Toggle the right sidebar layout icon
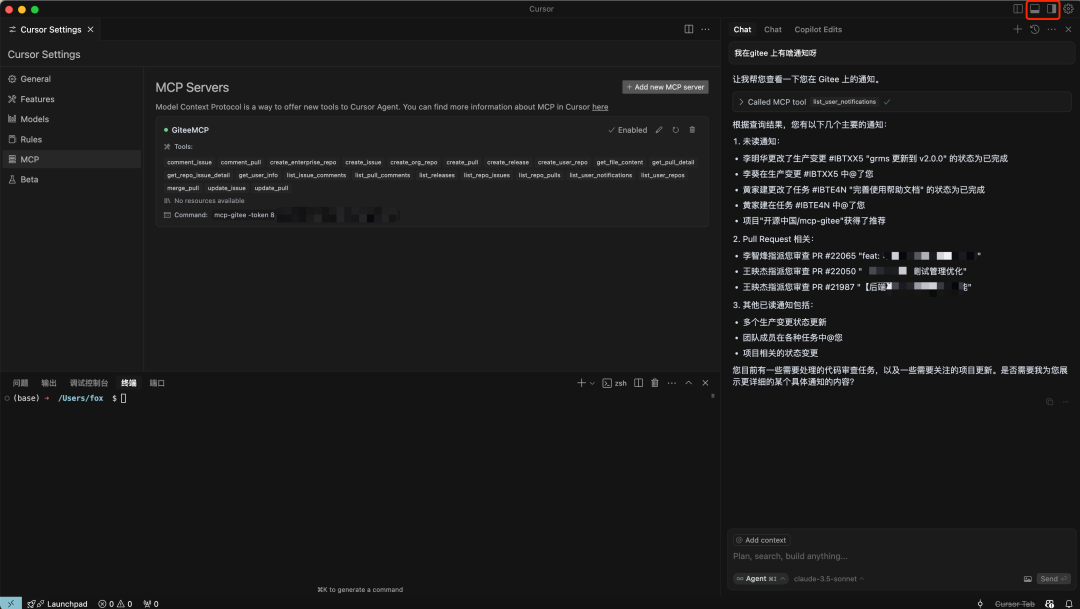Screen dimensions: 1080x609 1051,9
